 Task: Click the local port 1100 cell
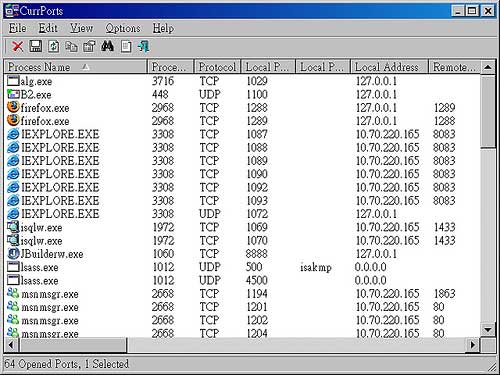tap(256, 94)
